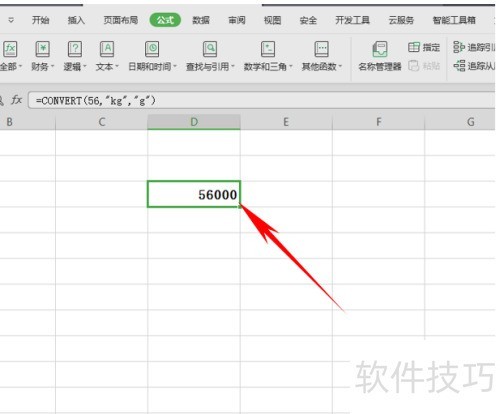Open the 名称管理器 name manager

point(380,56)
